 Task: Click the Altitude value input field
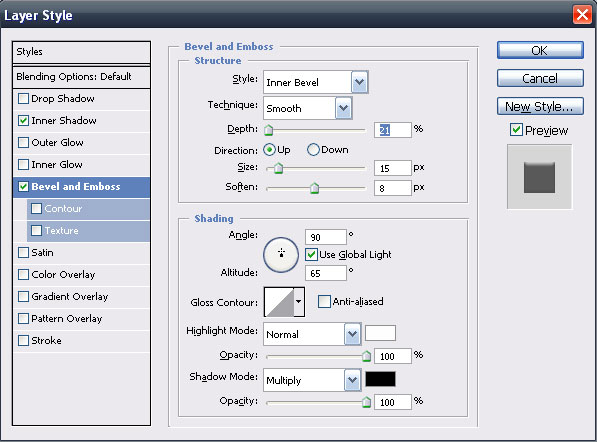point(326,273)
